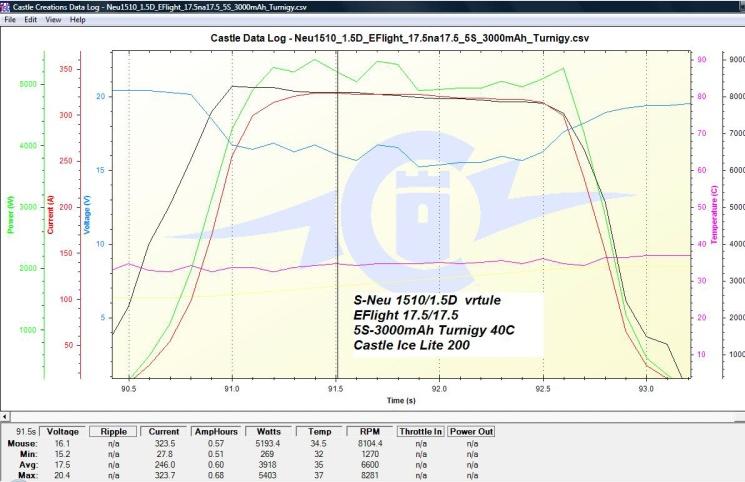Click the Current (A) axis label
The image size is (745, 482).
pyautogui.click(x=50, y=214)
